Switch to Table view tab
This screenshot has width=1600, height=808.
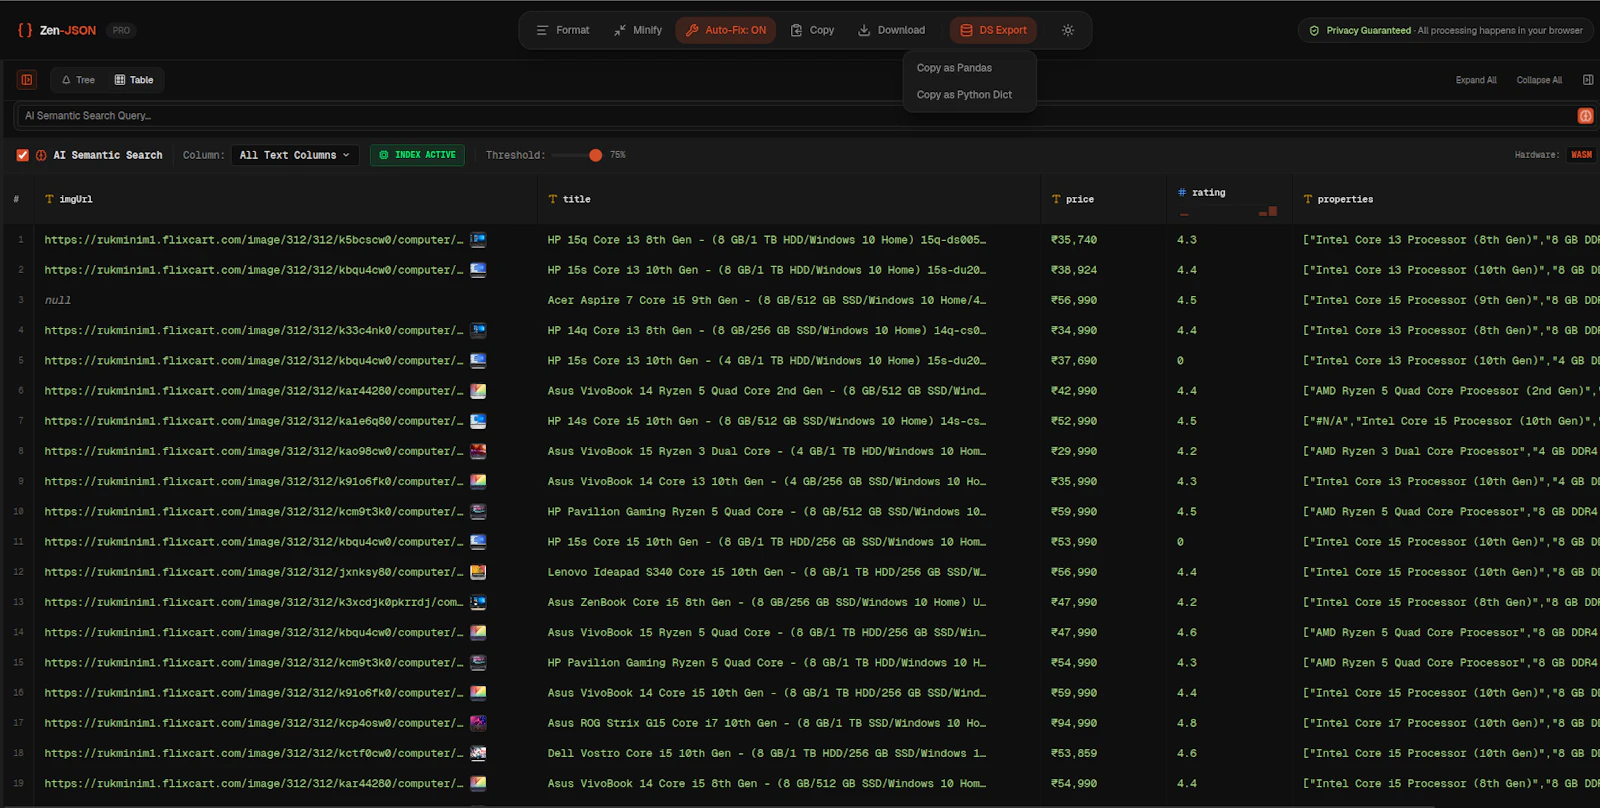click(134, 80)
